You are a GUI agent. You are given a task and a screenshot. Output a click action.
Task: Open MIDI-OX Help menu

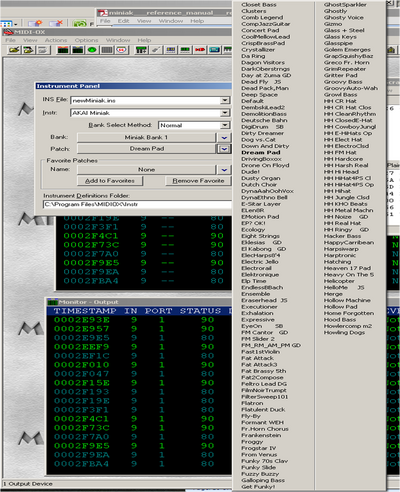point(144,40)
